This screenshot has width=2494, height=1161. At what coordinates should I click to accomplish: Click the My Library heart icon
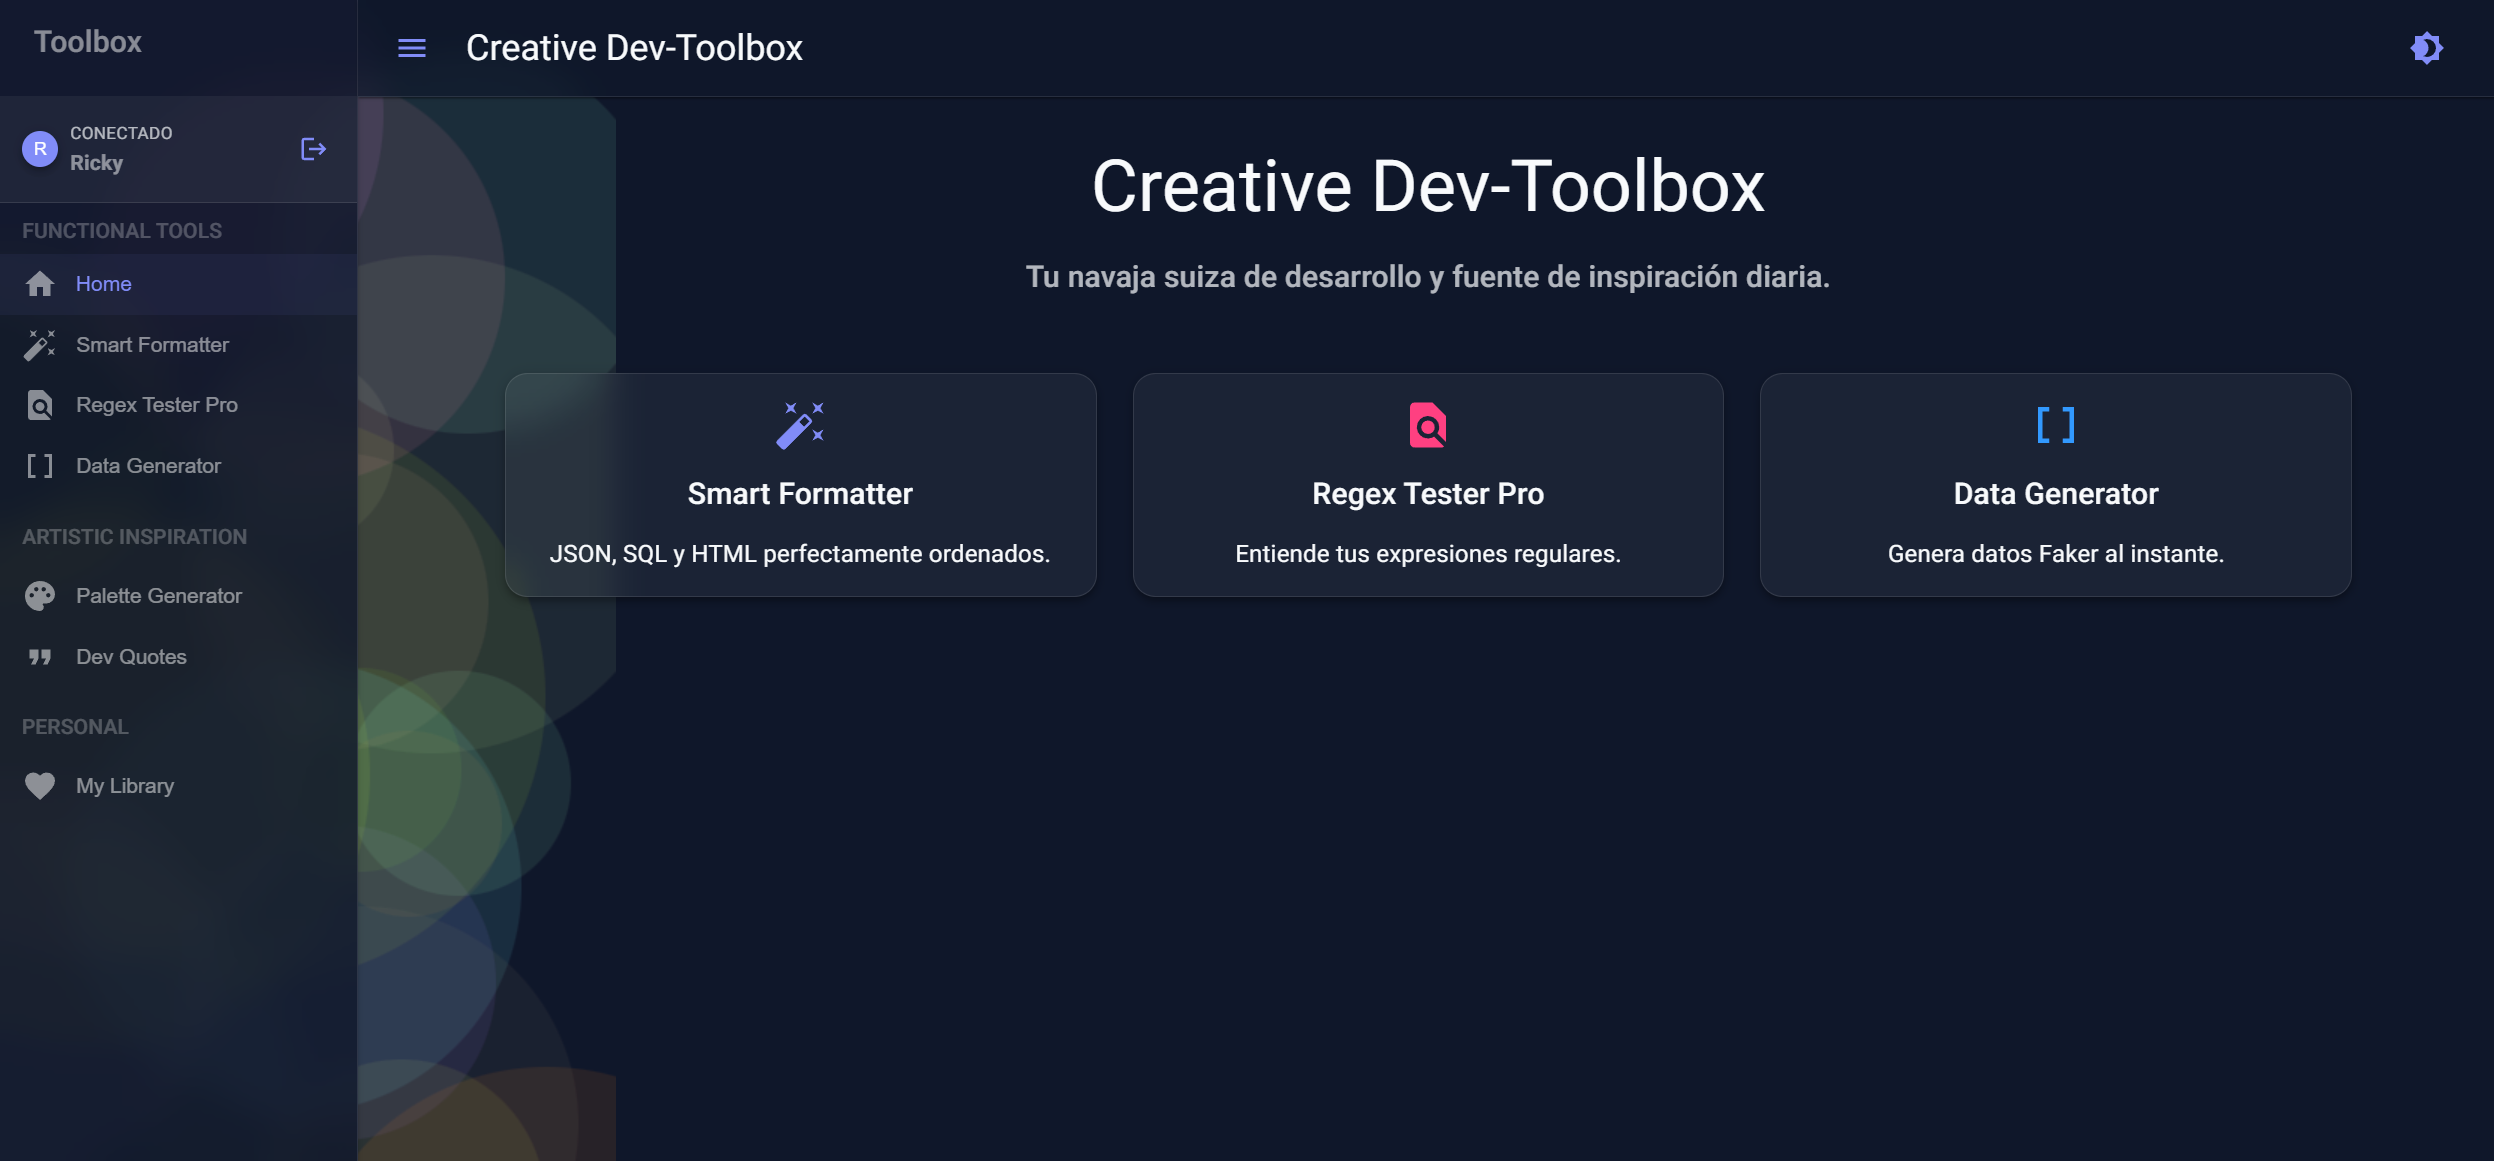(40, 786)
